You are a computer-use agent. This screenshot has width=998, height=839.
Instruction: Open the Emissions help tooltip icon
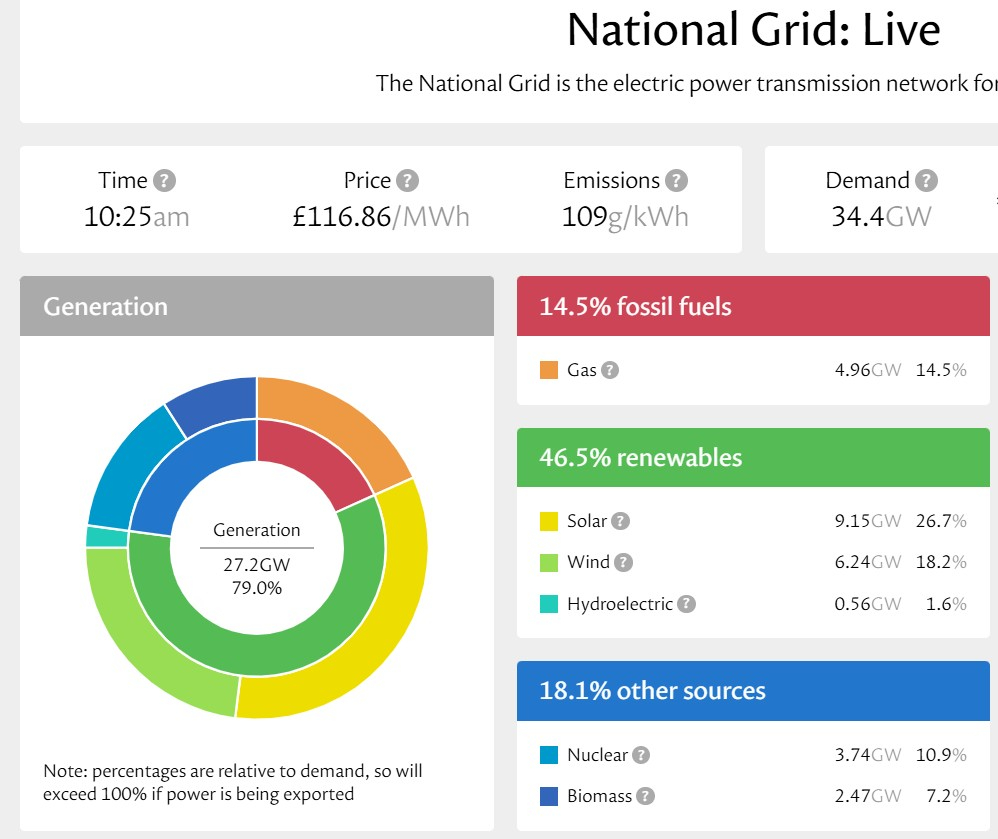[x=677, y=181]
